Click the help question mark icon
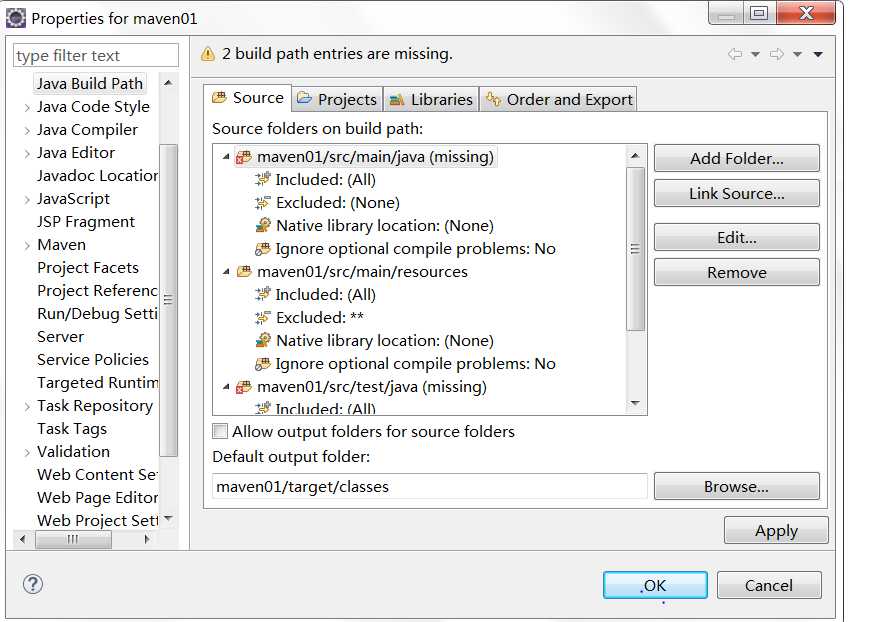The height and width of the screenshot is (622, 869). point(33,584)
